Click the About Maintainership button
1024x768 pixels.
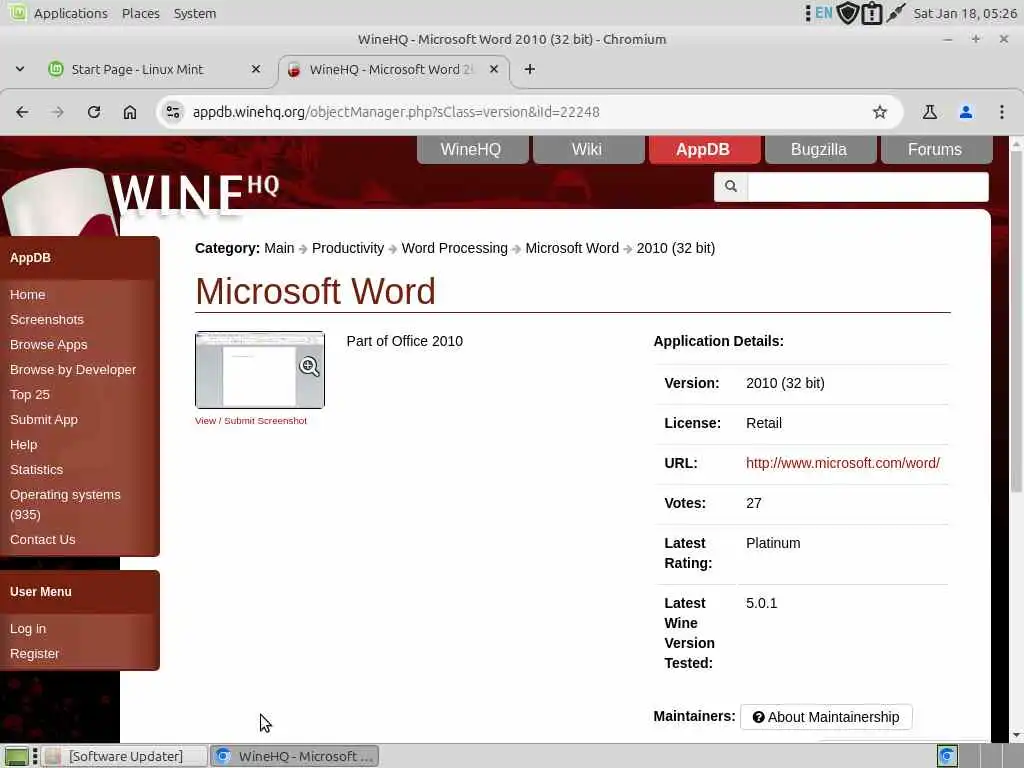(x=826, y=717)
